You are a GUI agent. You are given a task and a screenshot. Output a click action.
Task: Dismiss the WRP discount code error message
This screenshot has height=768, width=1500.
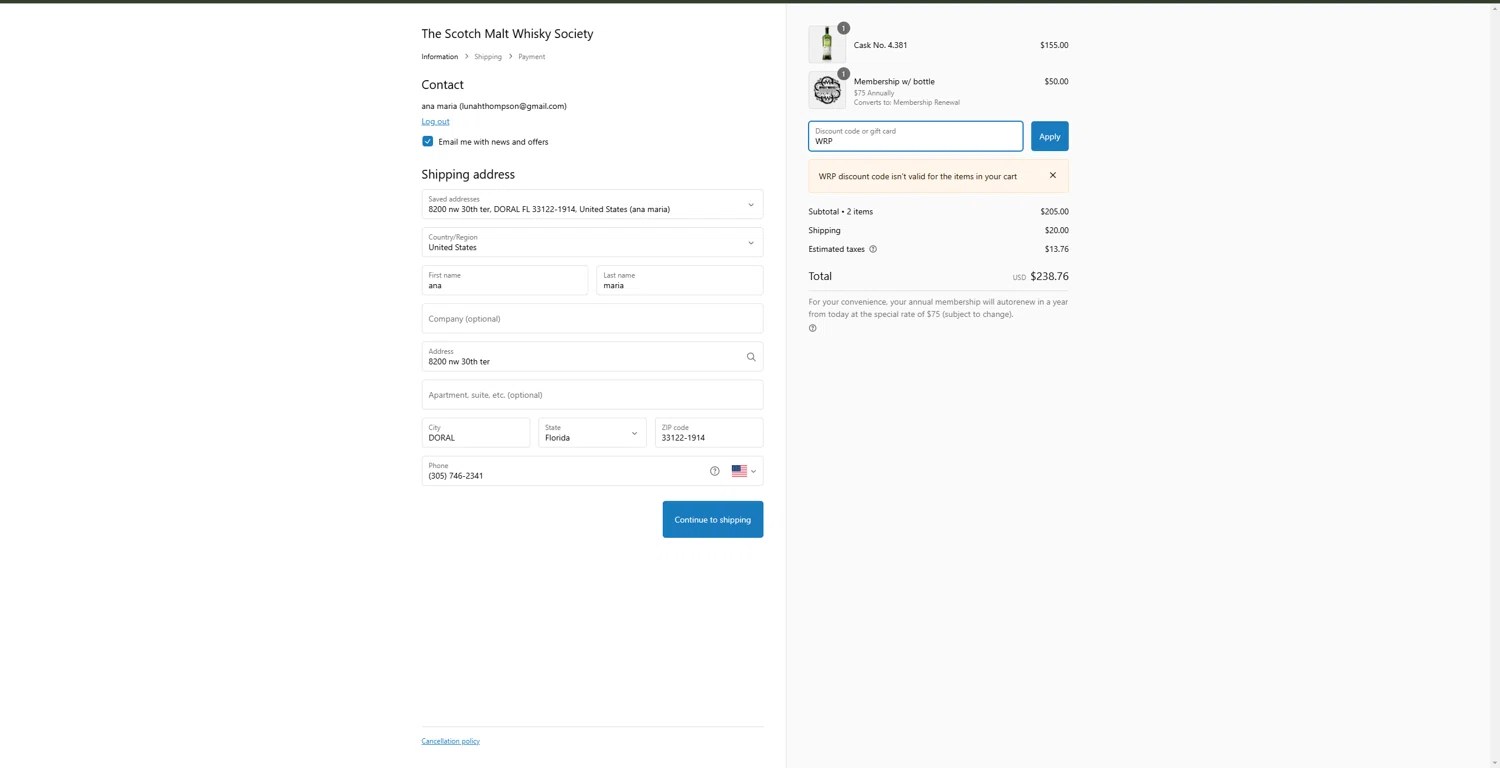tap(1053, 176)
